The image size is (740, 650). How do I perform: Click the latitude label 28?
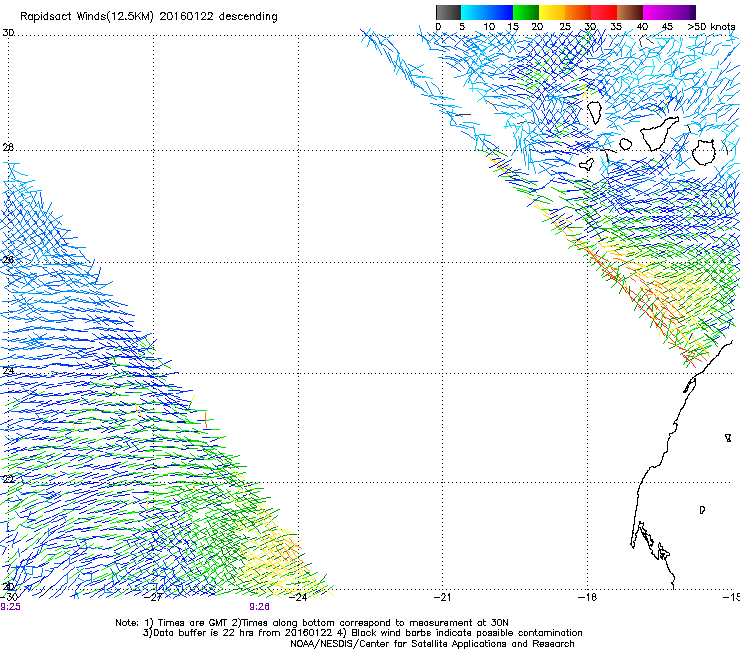click(8, 147)
